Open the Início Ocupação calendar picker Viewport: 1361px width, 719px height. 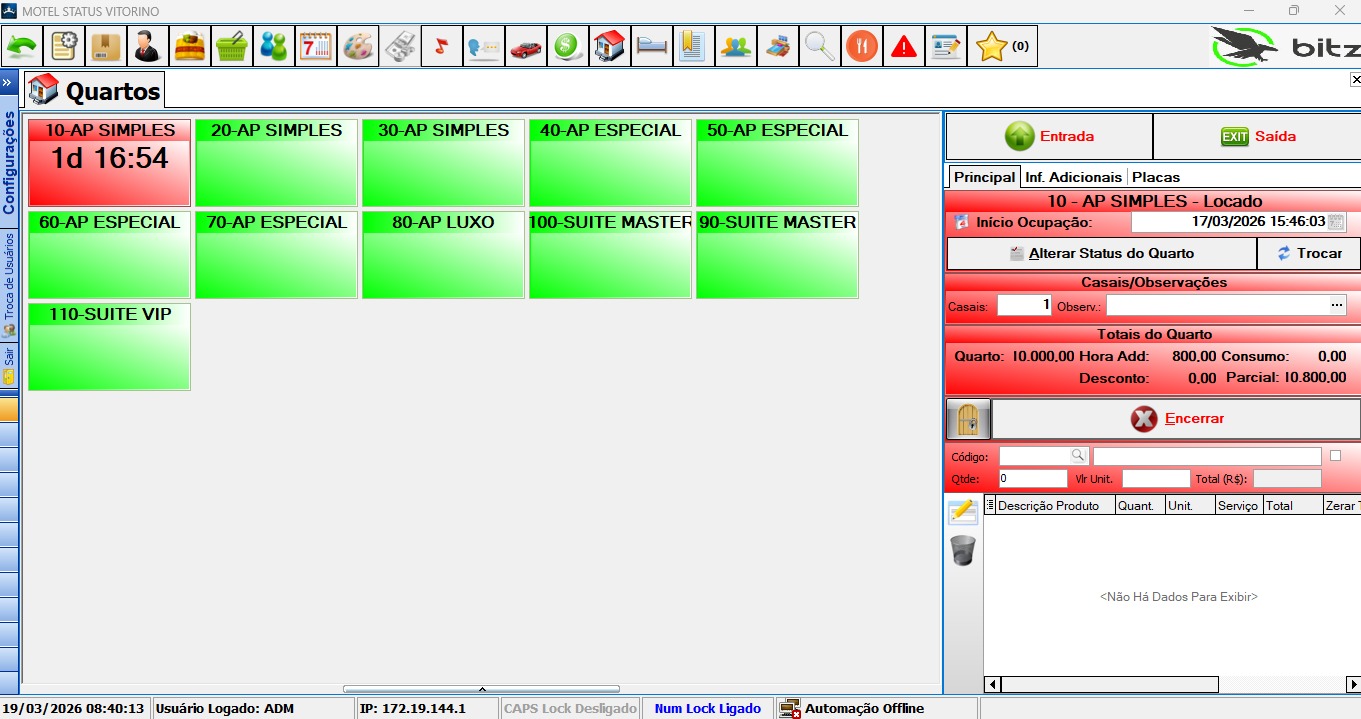tap(1336, 222)
